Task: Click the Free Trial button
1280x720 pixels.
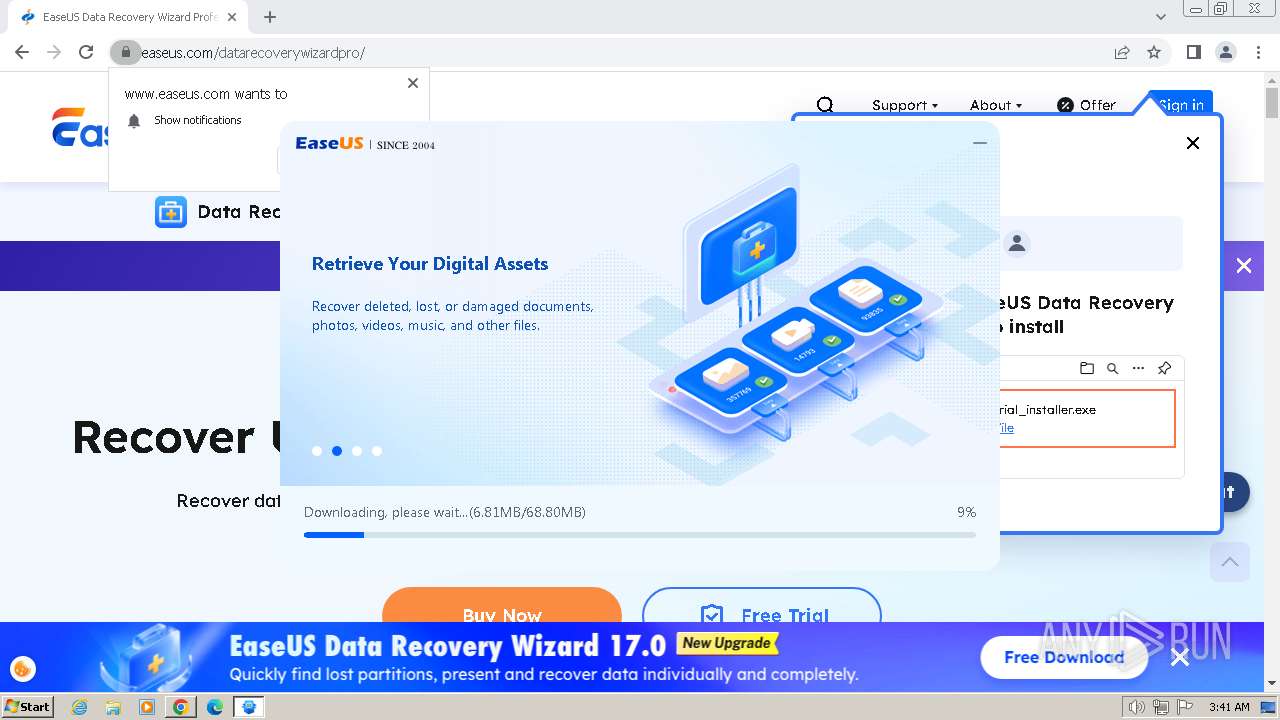Action: point(762,605)
